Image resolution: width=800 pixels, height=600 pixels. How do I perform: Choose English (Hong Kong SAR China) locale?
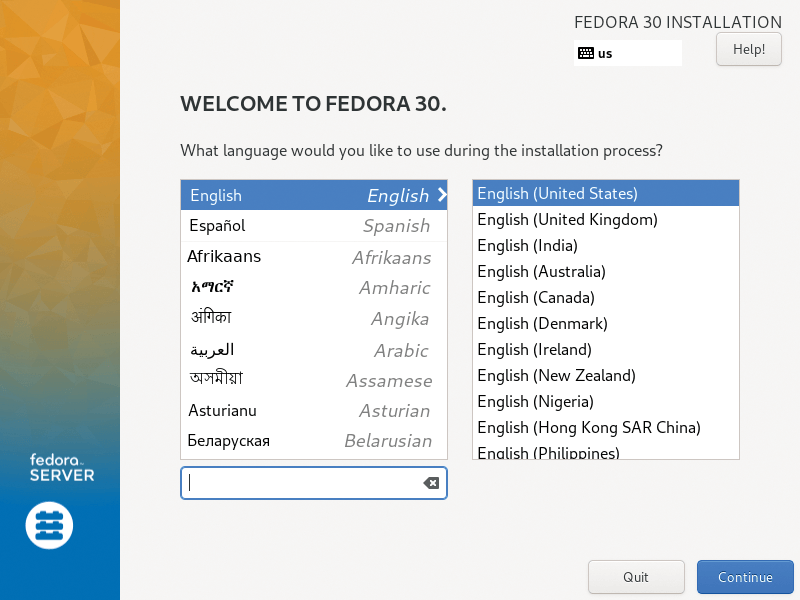tap(606, 428)
